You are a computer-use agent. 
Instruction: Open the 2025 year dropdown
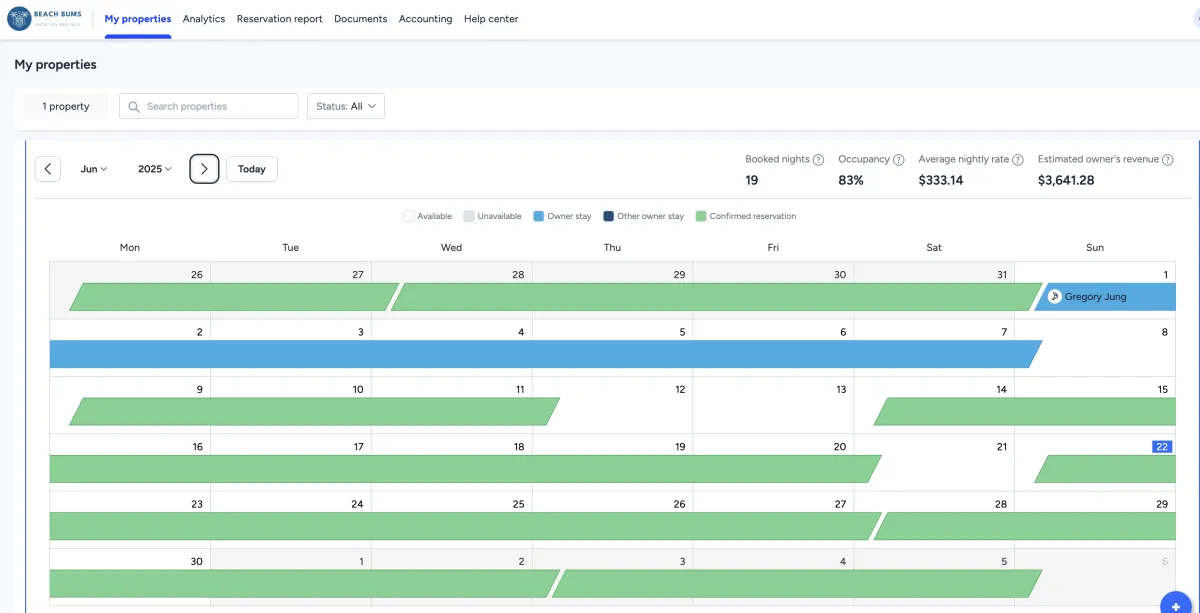155,169
